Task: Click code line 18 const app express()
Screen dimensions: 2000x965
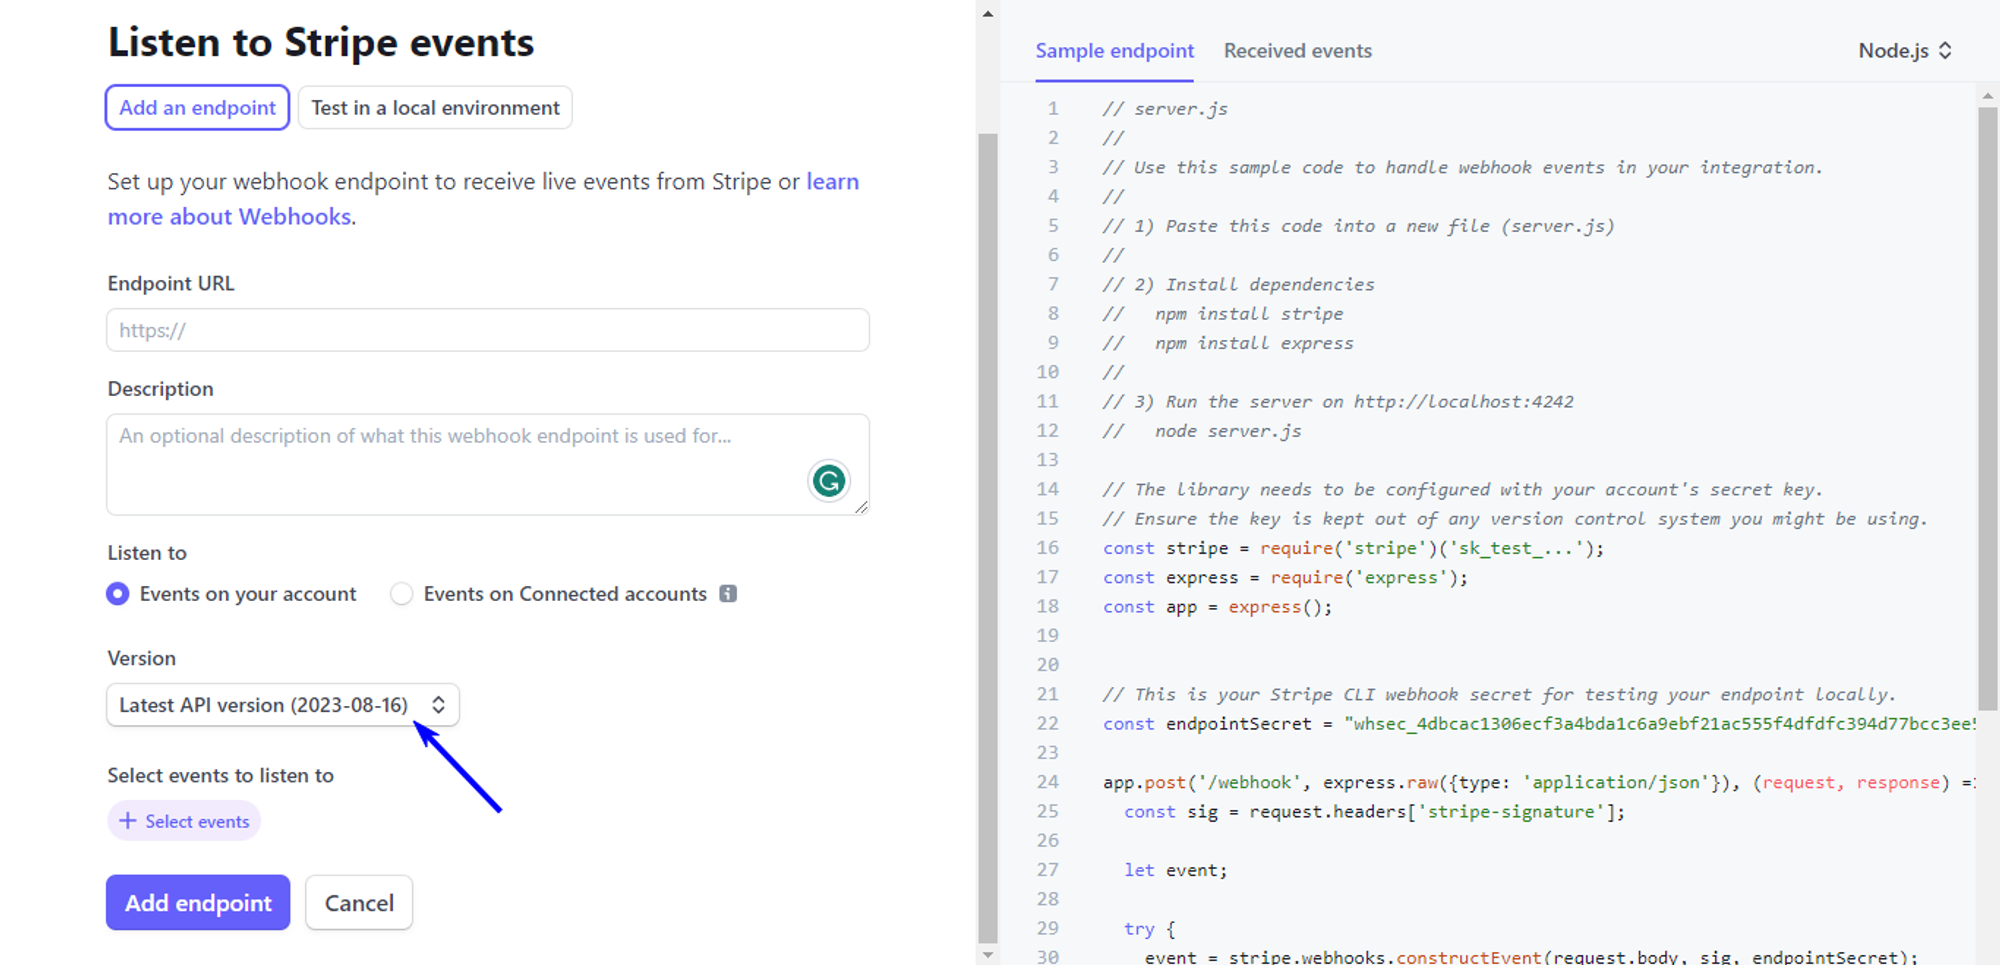Action: (x=1217, y=607)
